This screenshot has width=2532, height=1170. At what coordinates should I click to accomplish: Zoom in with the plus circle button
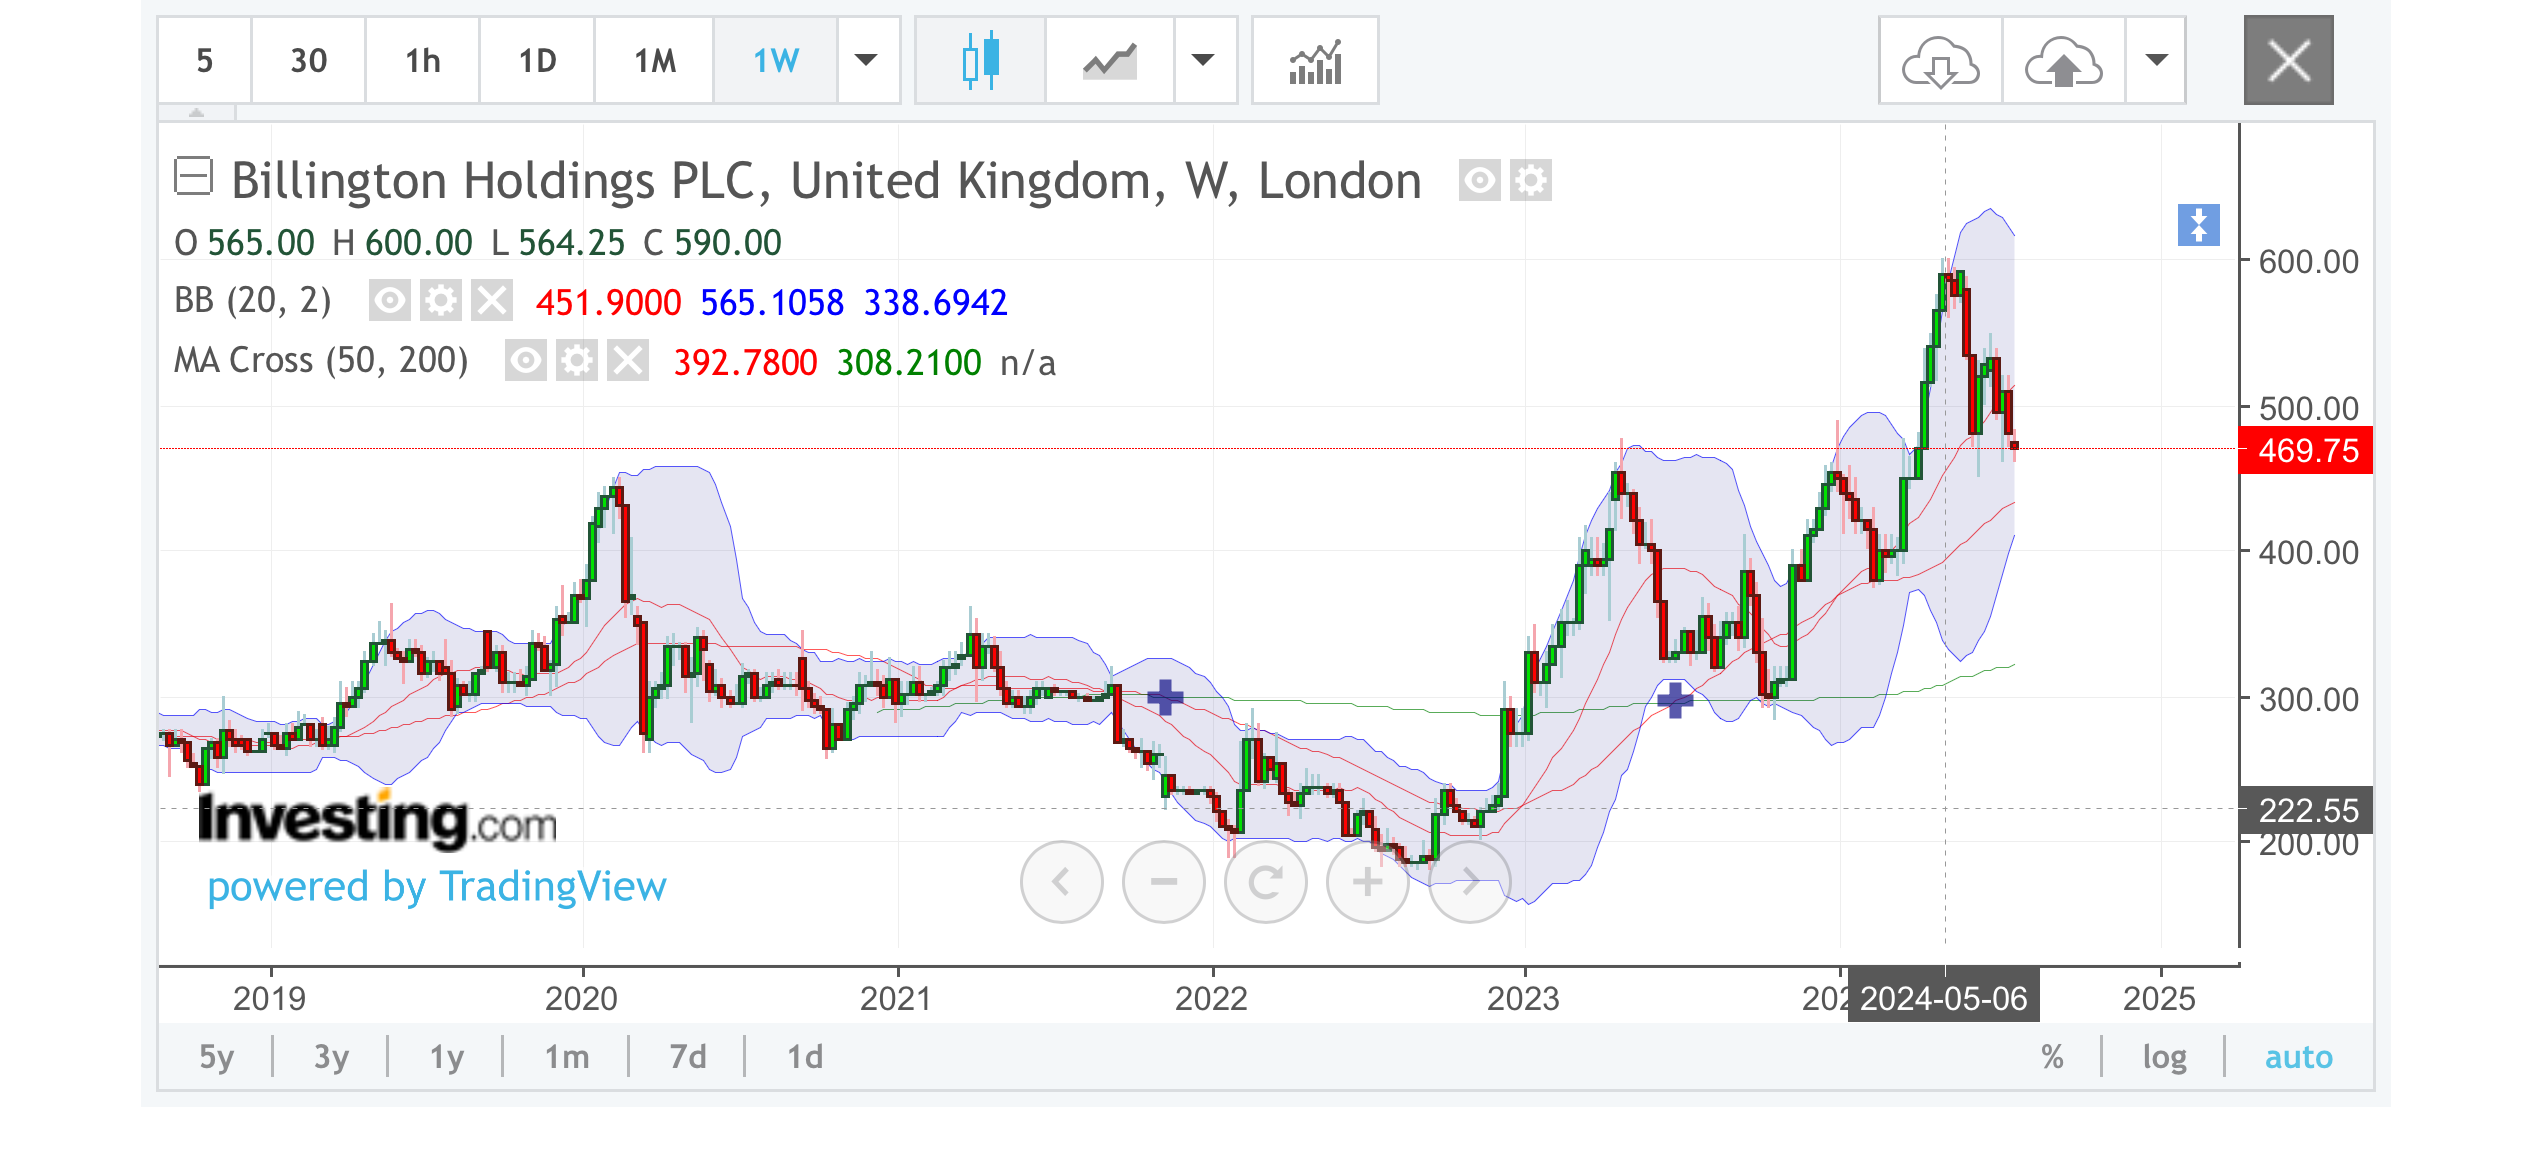(1367, 881)
